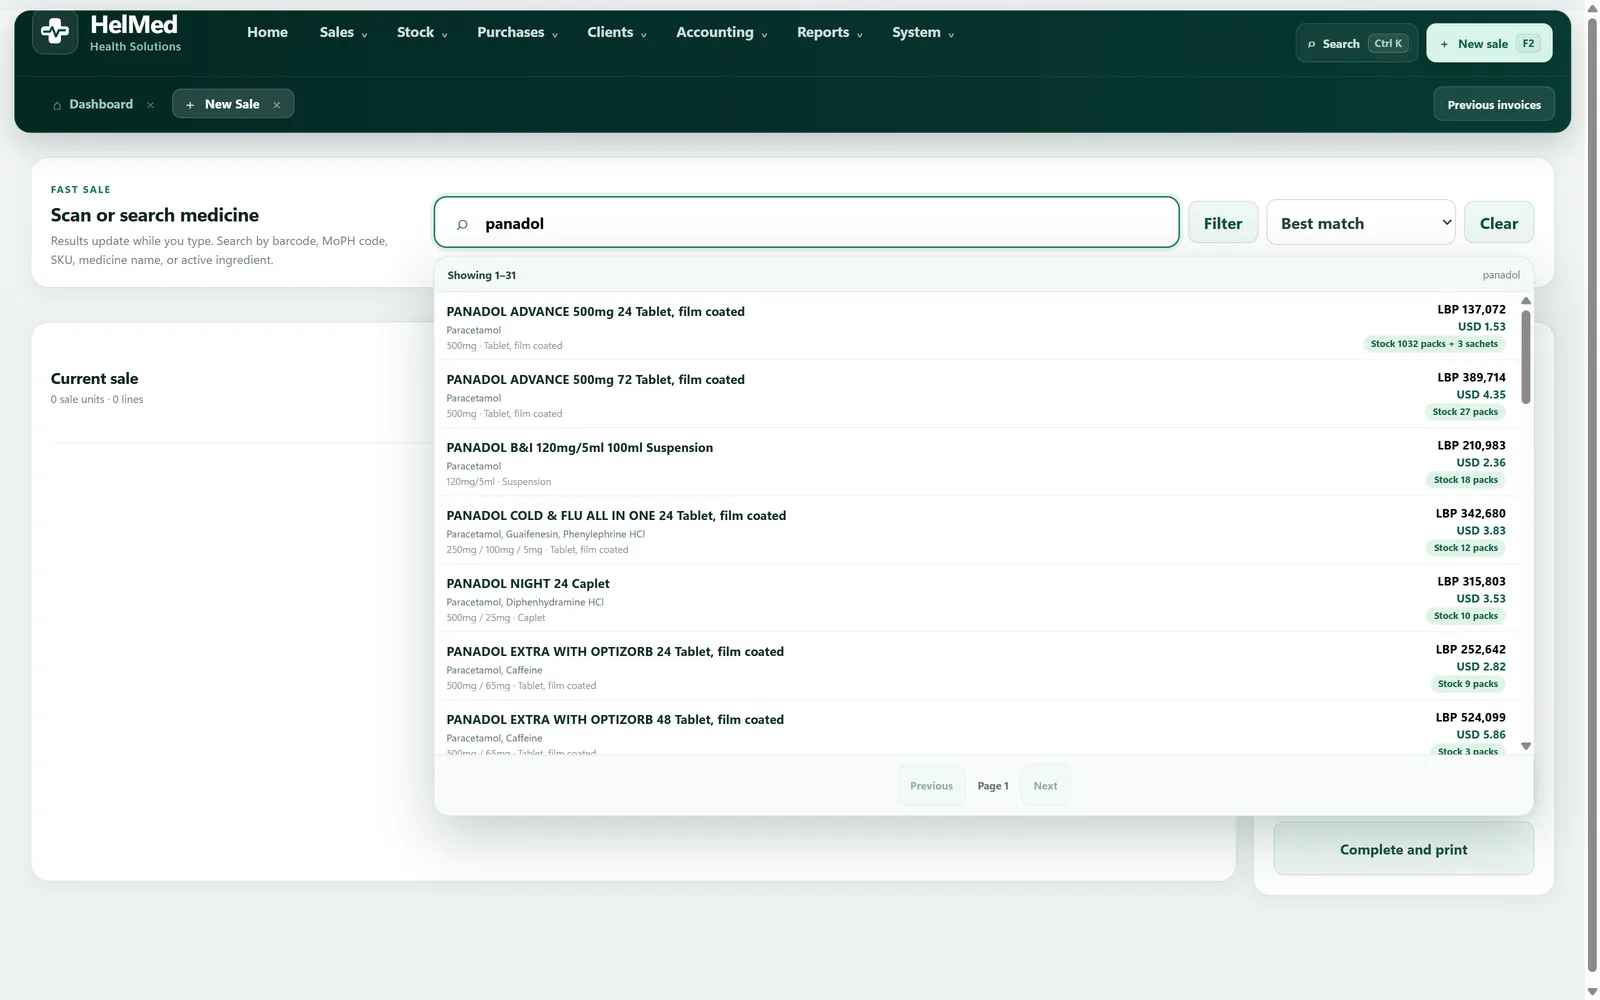Open the Accounting dropdown

click(x=721, y=33)
